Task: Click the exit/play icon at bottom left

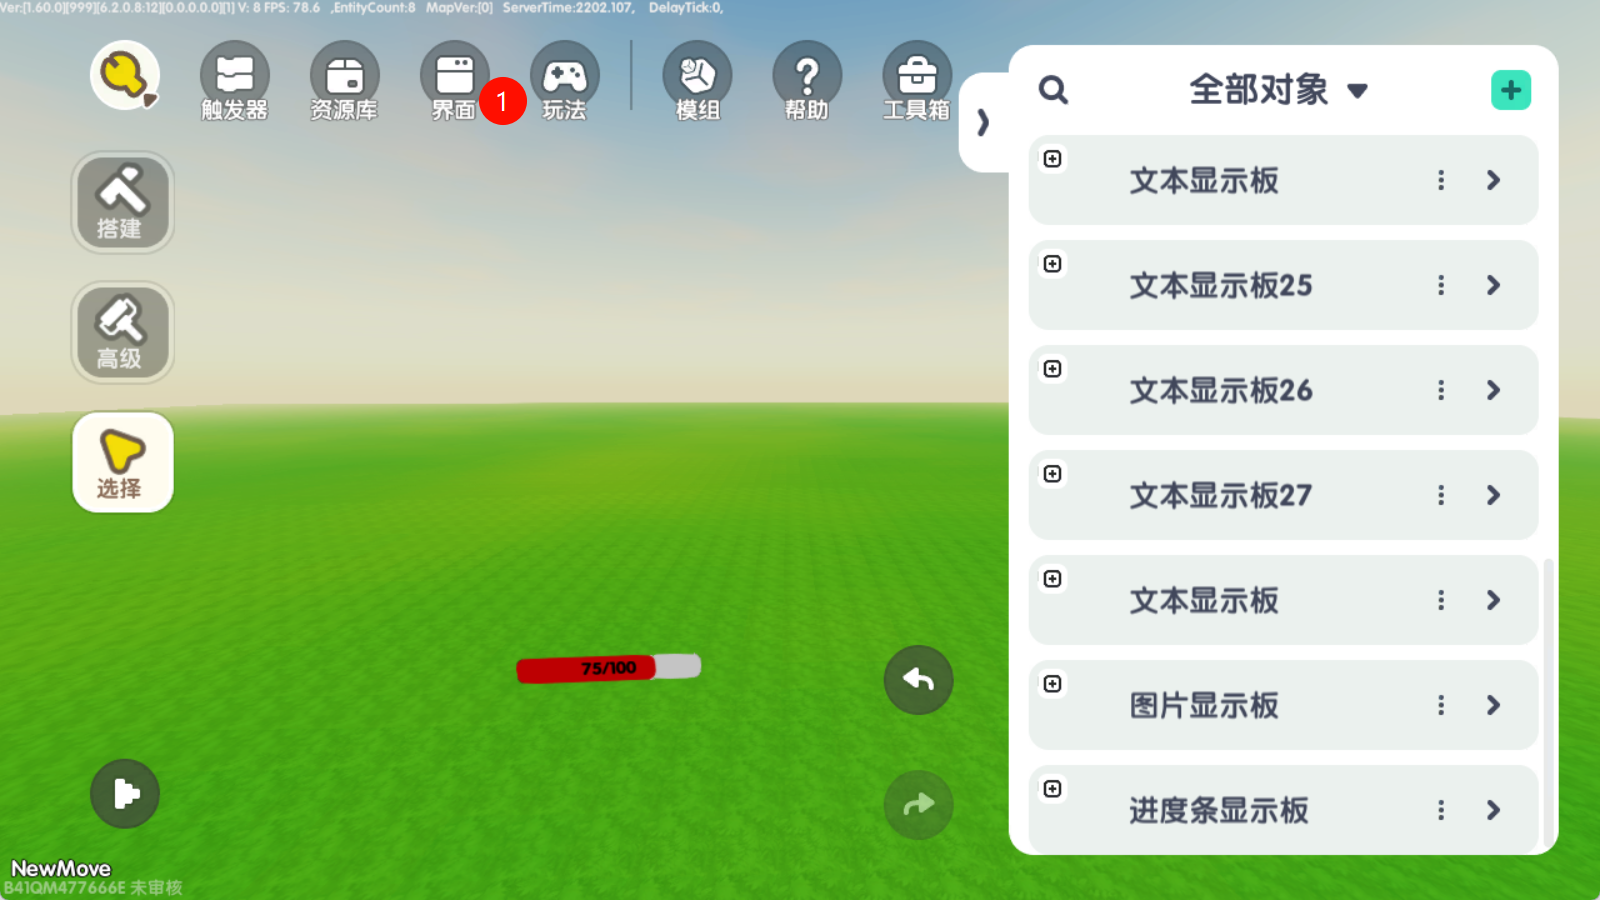Action: pyautogui.click(x=125, y=794)
